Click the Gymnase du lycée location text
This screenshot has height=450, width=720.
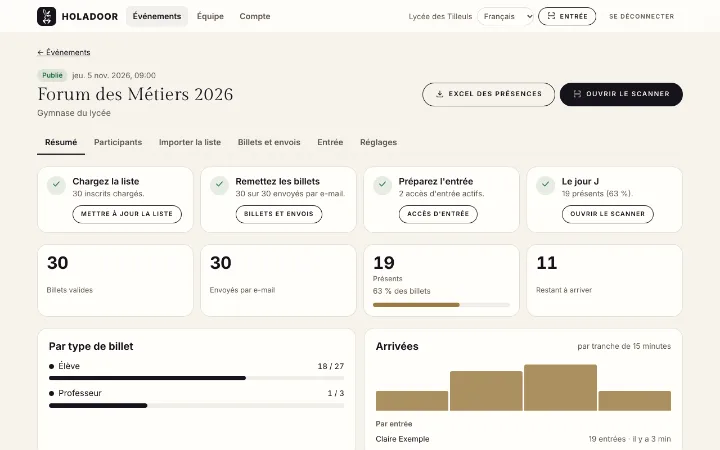(74, 113)
